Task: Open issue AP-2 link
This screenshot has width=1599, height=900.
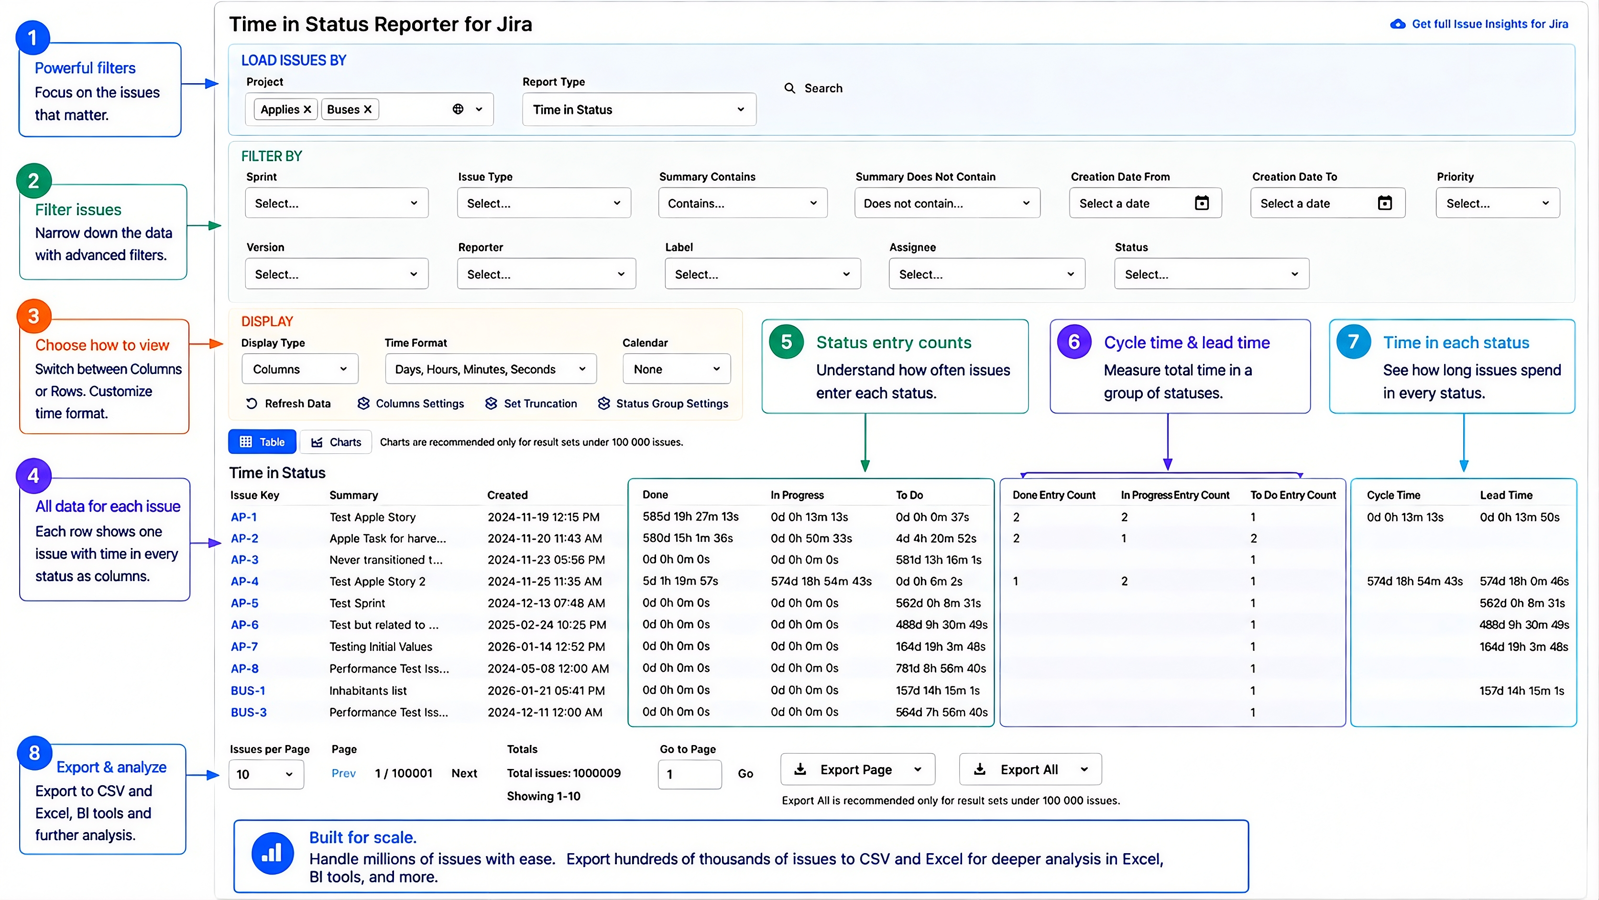Action: [x=244, y=538]
